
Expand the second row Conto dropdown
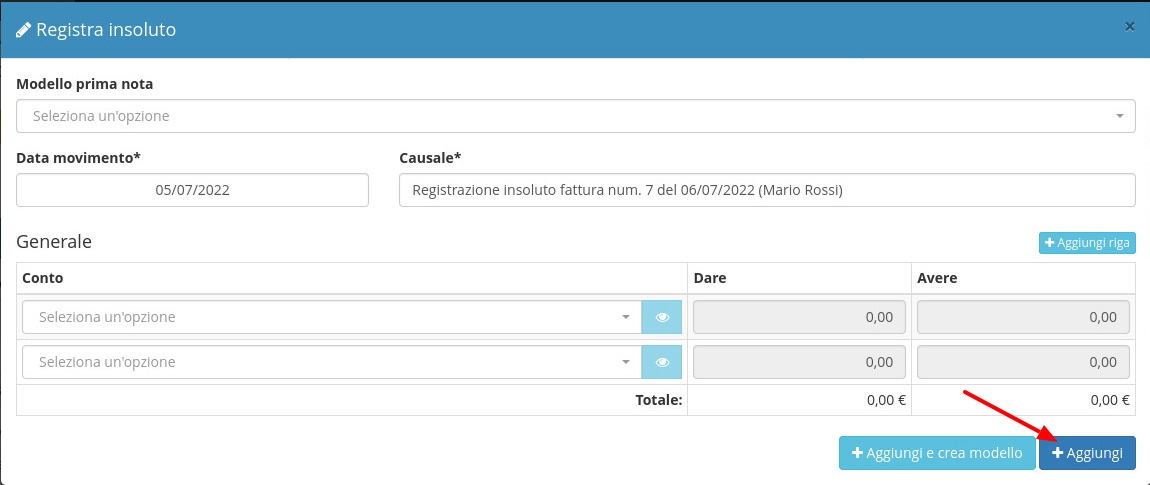coord(330,362)
